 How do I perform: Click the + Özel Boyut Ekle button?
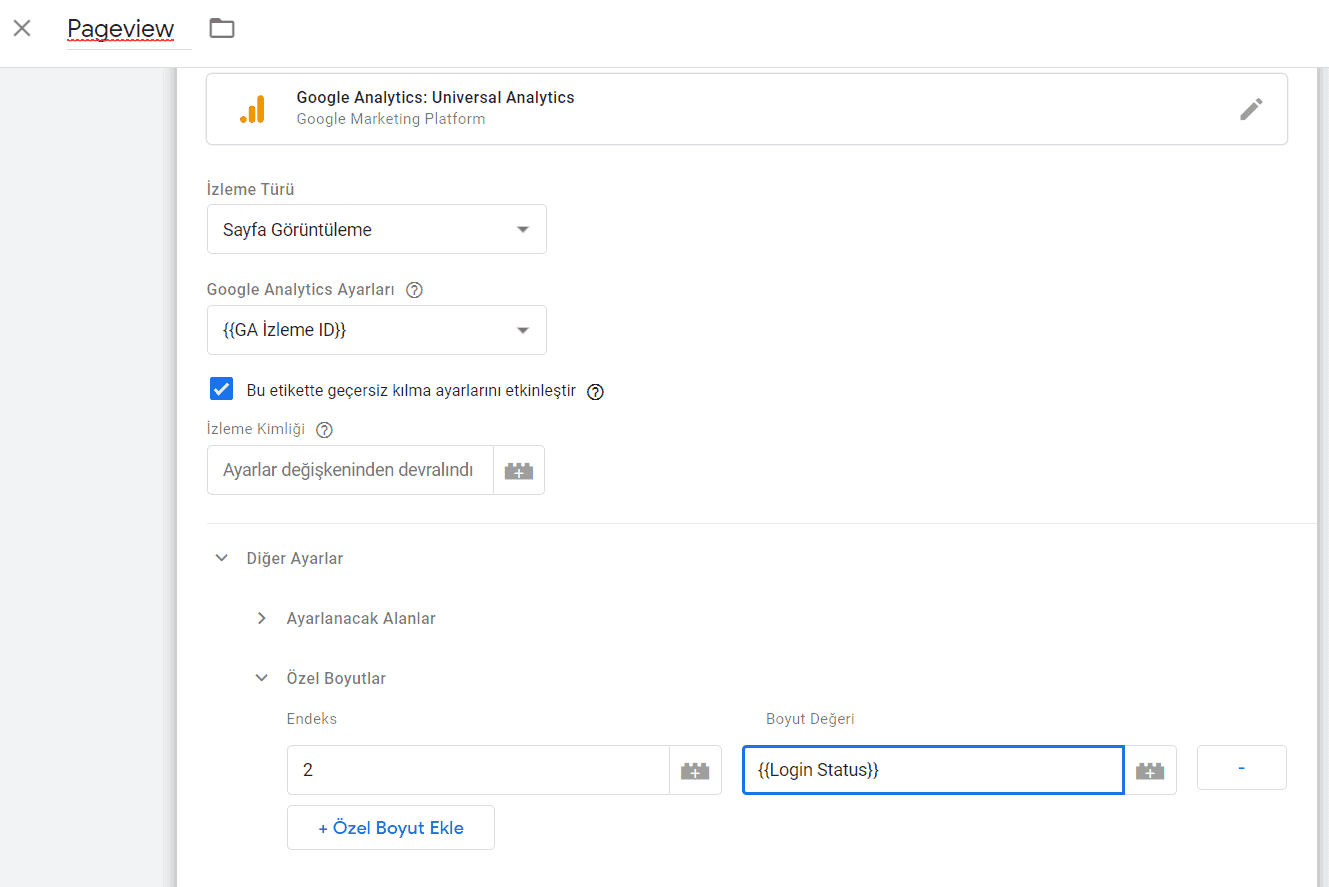[x=390, y=828]
